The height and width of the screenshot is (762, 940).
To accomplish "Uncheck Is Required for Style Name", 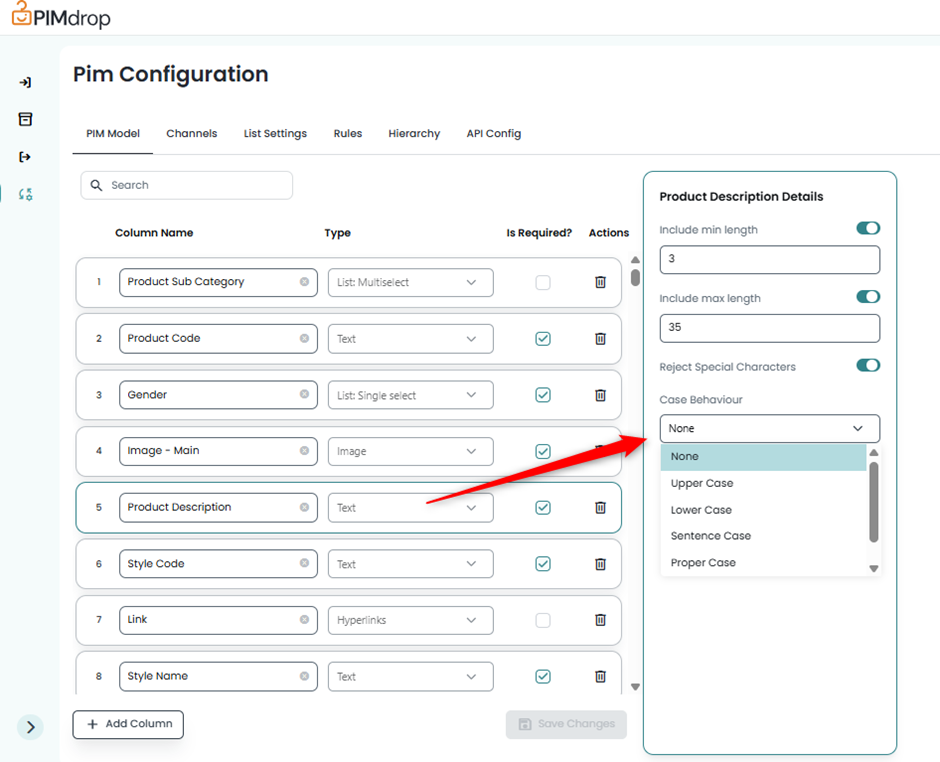I will (543, 677).
